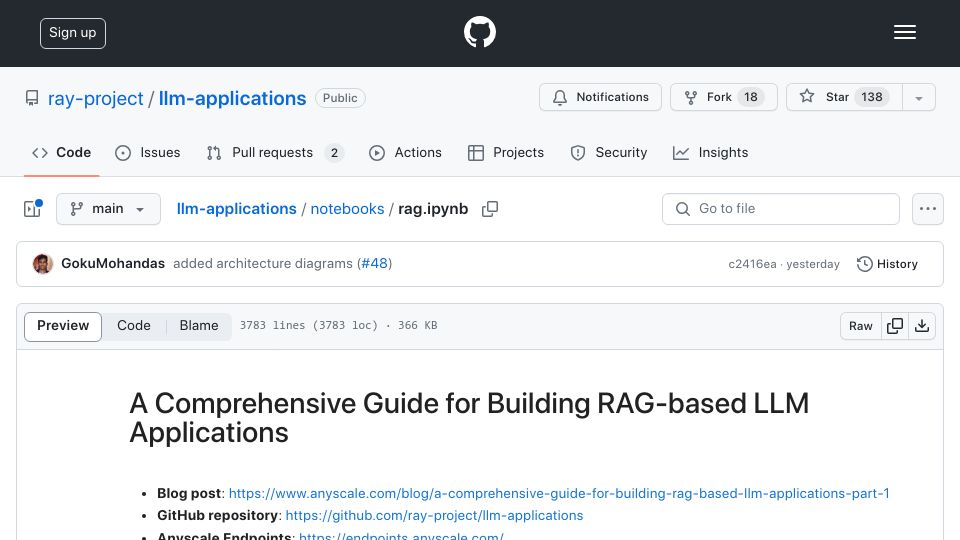
Task: Click the Public visibility badge
Action: coord(340,98)
